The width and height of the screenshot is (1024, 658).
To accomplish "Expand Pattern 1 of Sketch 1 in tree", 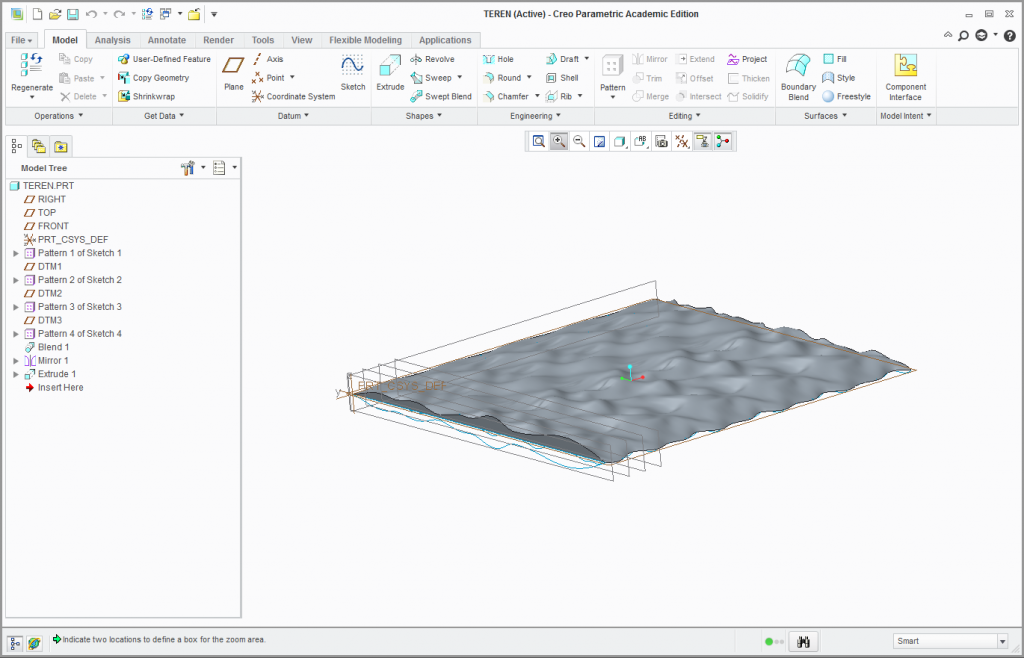I will [x=16, y=253].
